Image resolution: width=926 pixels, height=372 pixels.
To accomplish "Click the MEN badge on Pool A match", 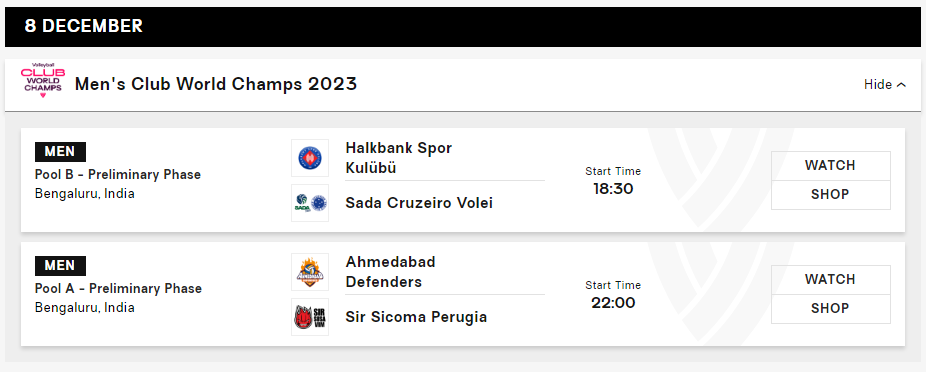I will tap(60, 266).
